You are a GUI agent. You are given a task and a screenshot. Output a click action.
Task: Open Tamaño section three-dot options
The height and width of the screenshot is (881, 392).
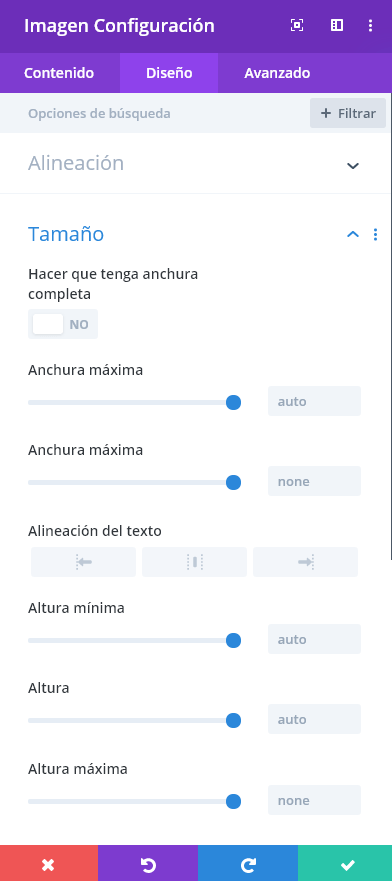[x=375, y=234]
